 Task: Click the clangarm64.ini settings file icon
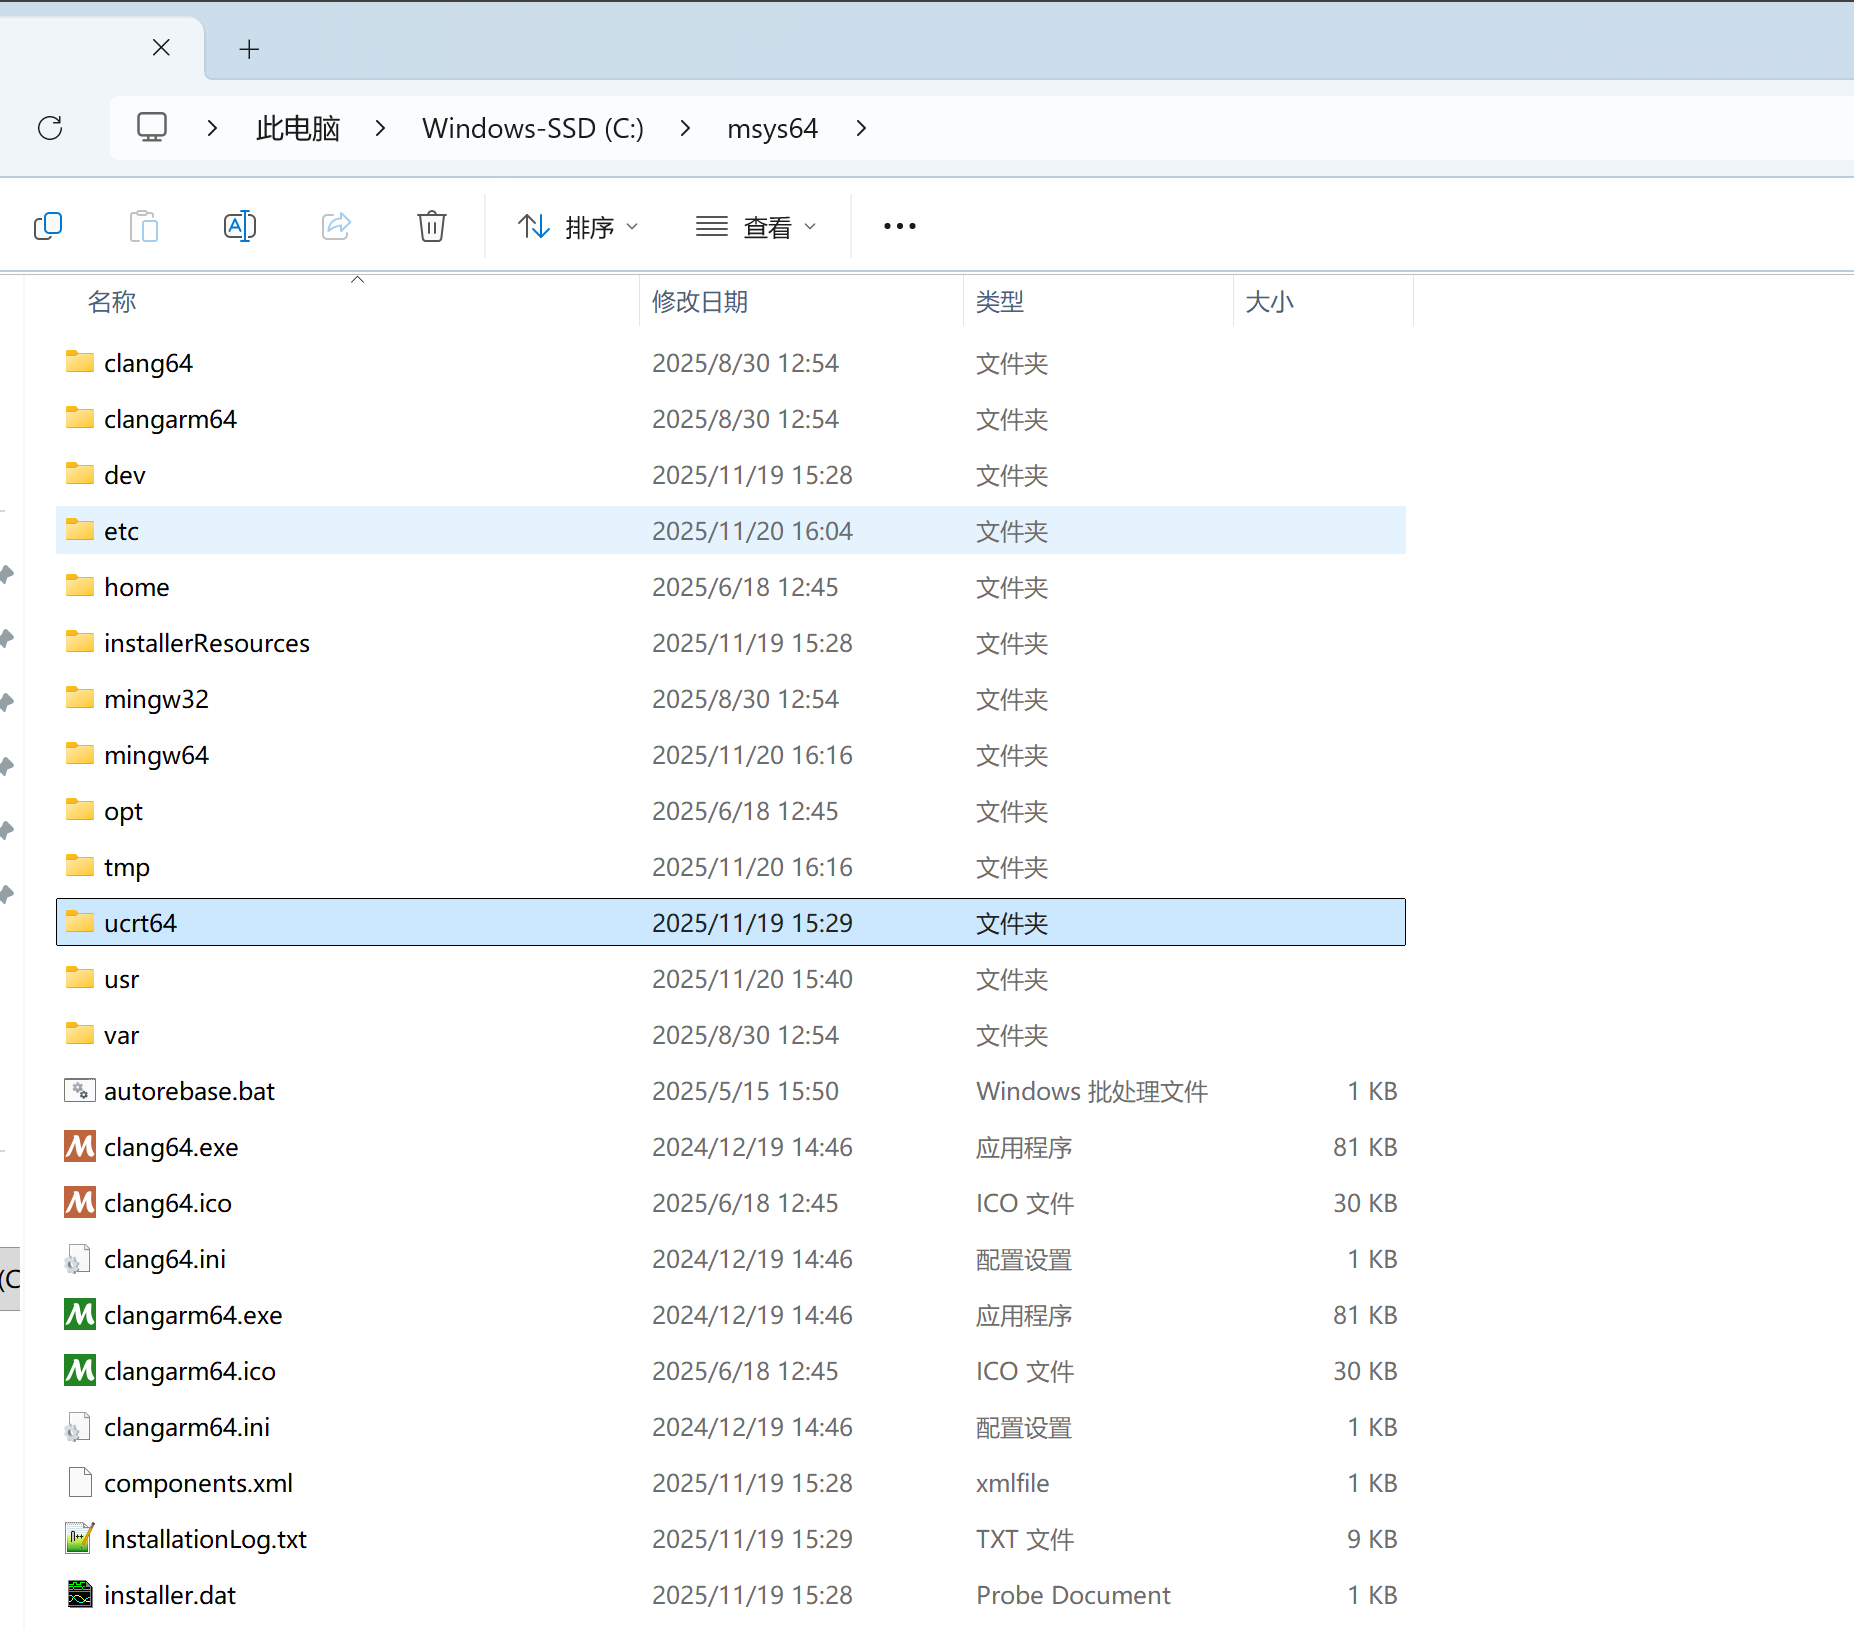pos(78,1427)
